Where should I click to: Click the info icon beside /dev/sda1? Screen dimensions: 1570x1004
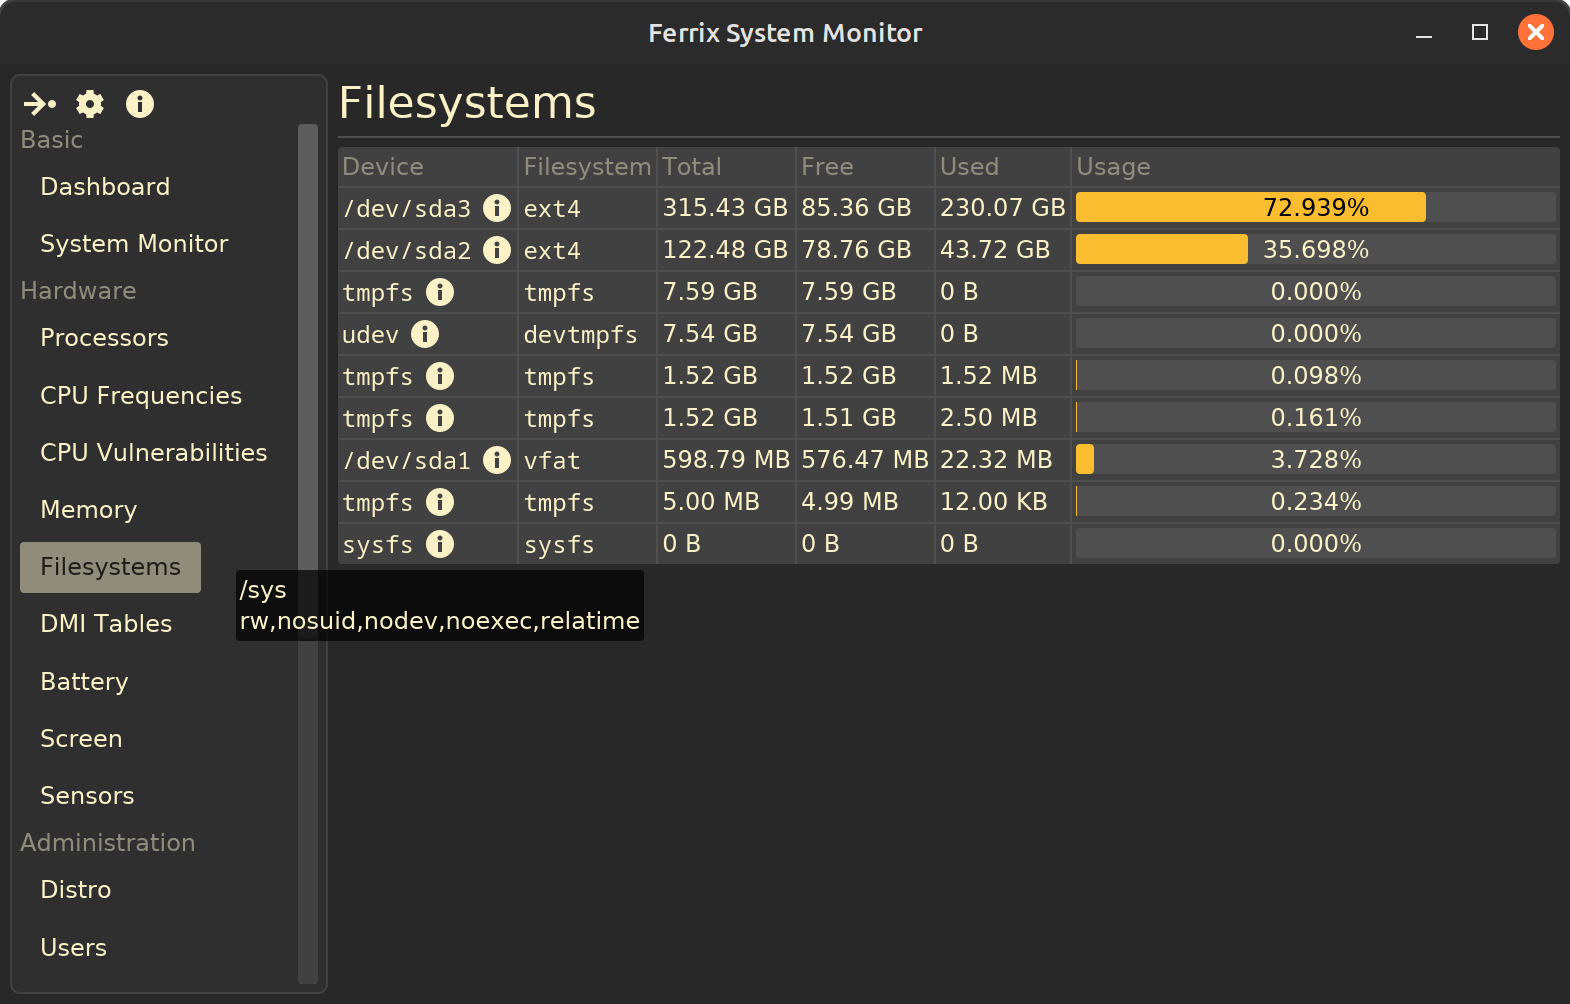click(496, 460)
